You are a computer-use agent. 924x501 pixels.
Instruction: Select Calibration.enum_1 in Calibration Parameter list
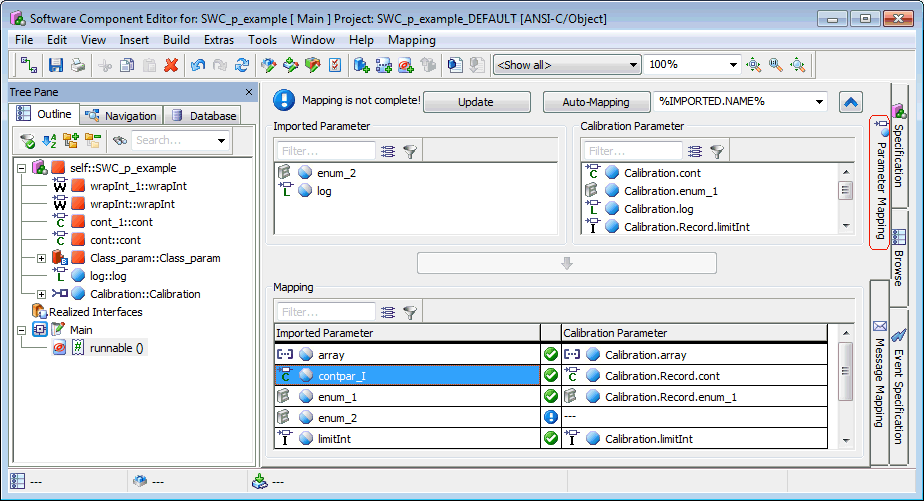tap(671, 191)
